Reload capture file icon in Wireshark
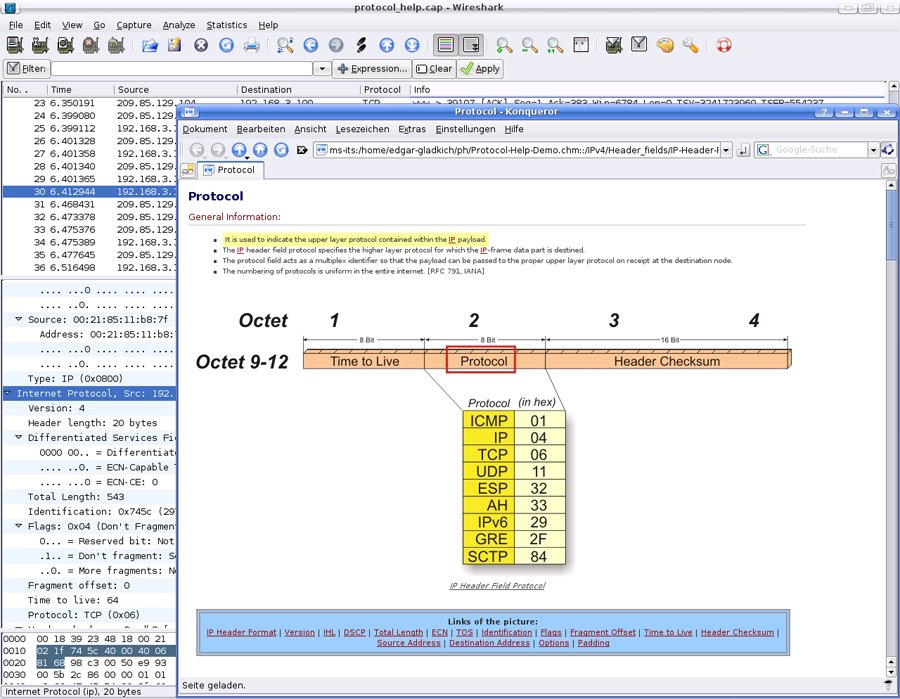 [226, 45]
